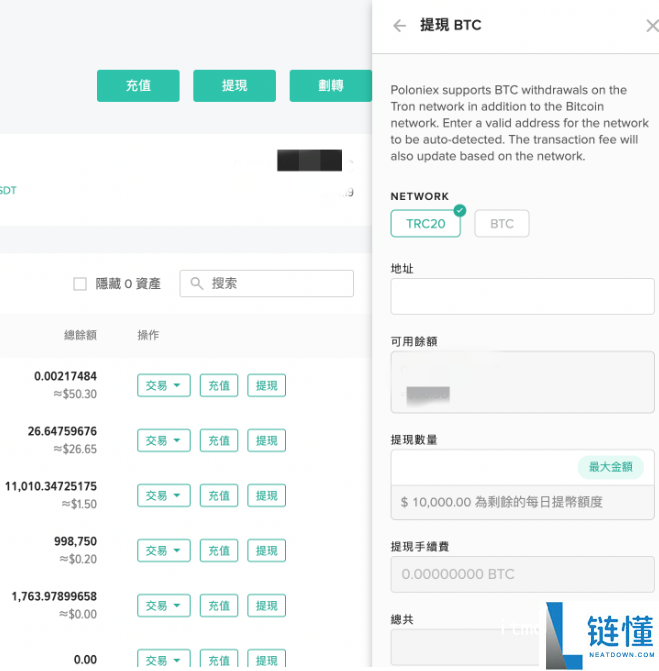Click the ≈$26.65 value text
Viewport: 659px width, 671px height.
coord(75,449)
